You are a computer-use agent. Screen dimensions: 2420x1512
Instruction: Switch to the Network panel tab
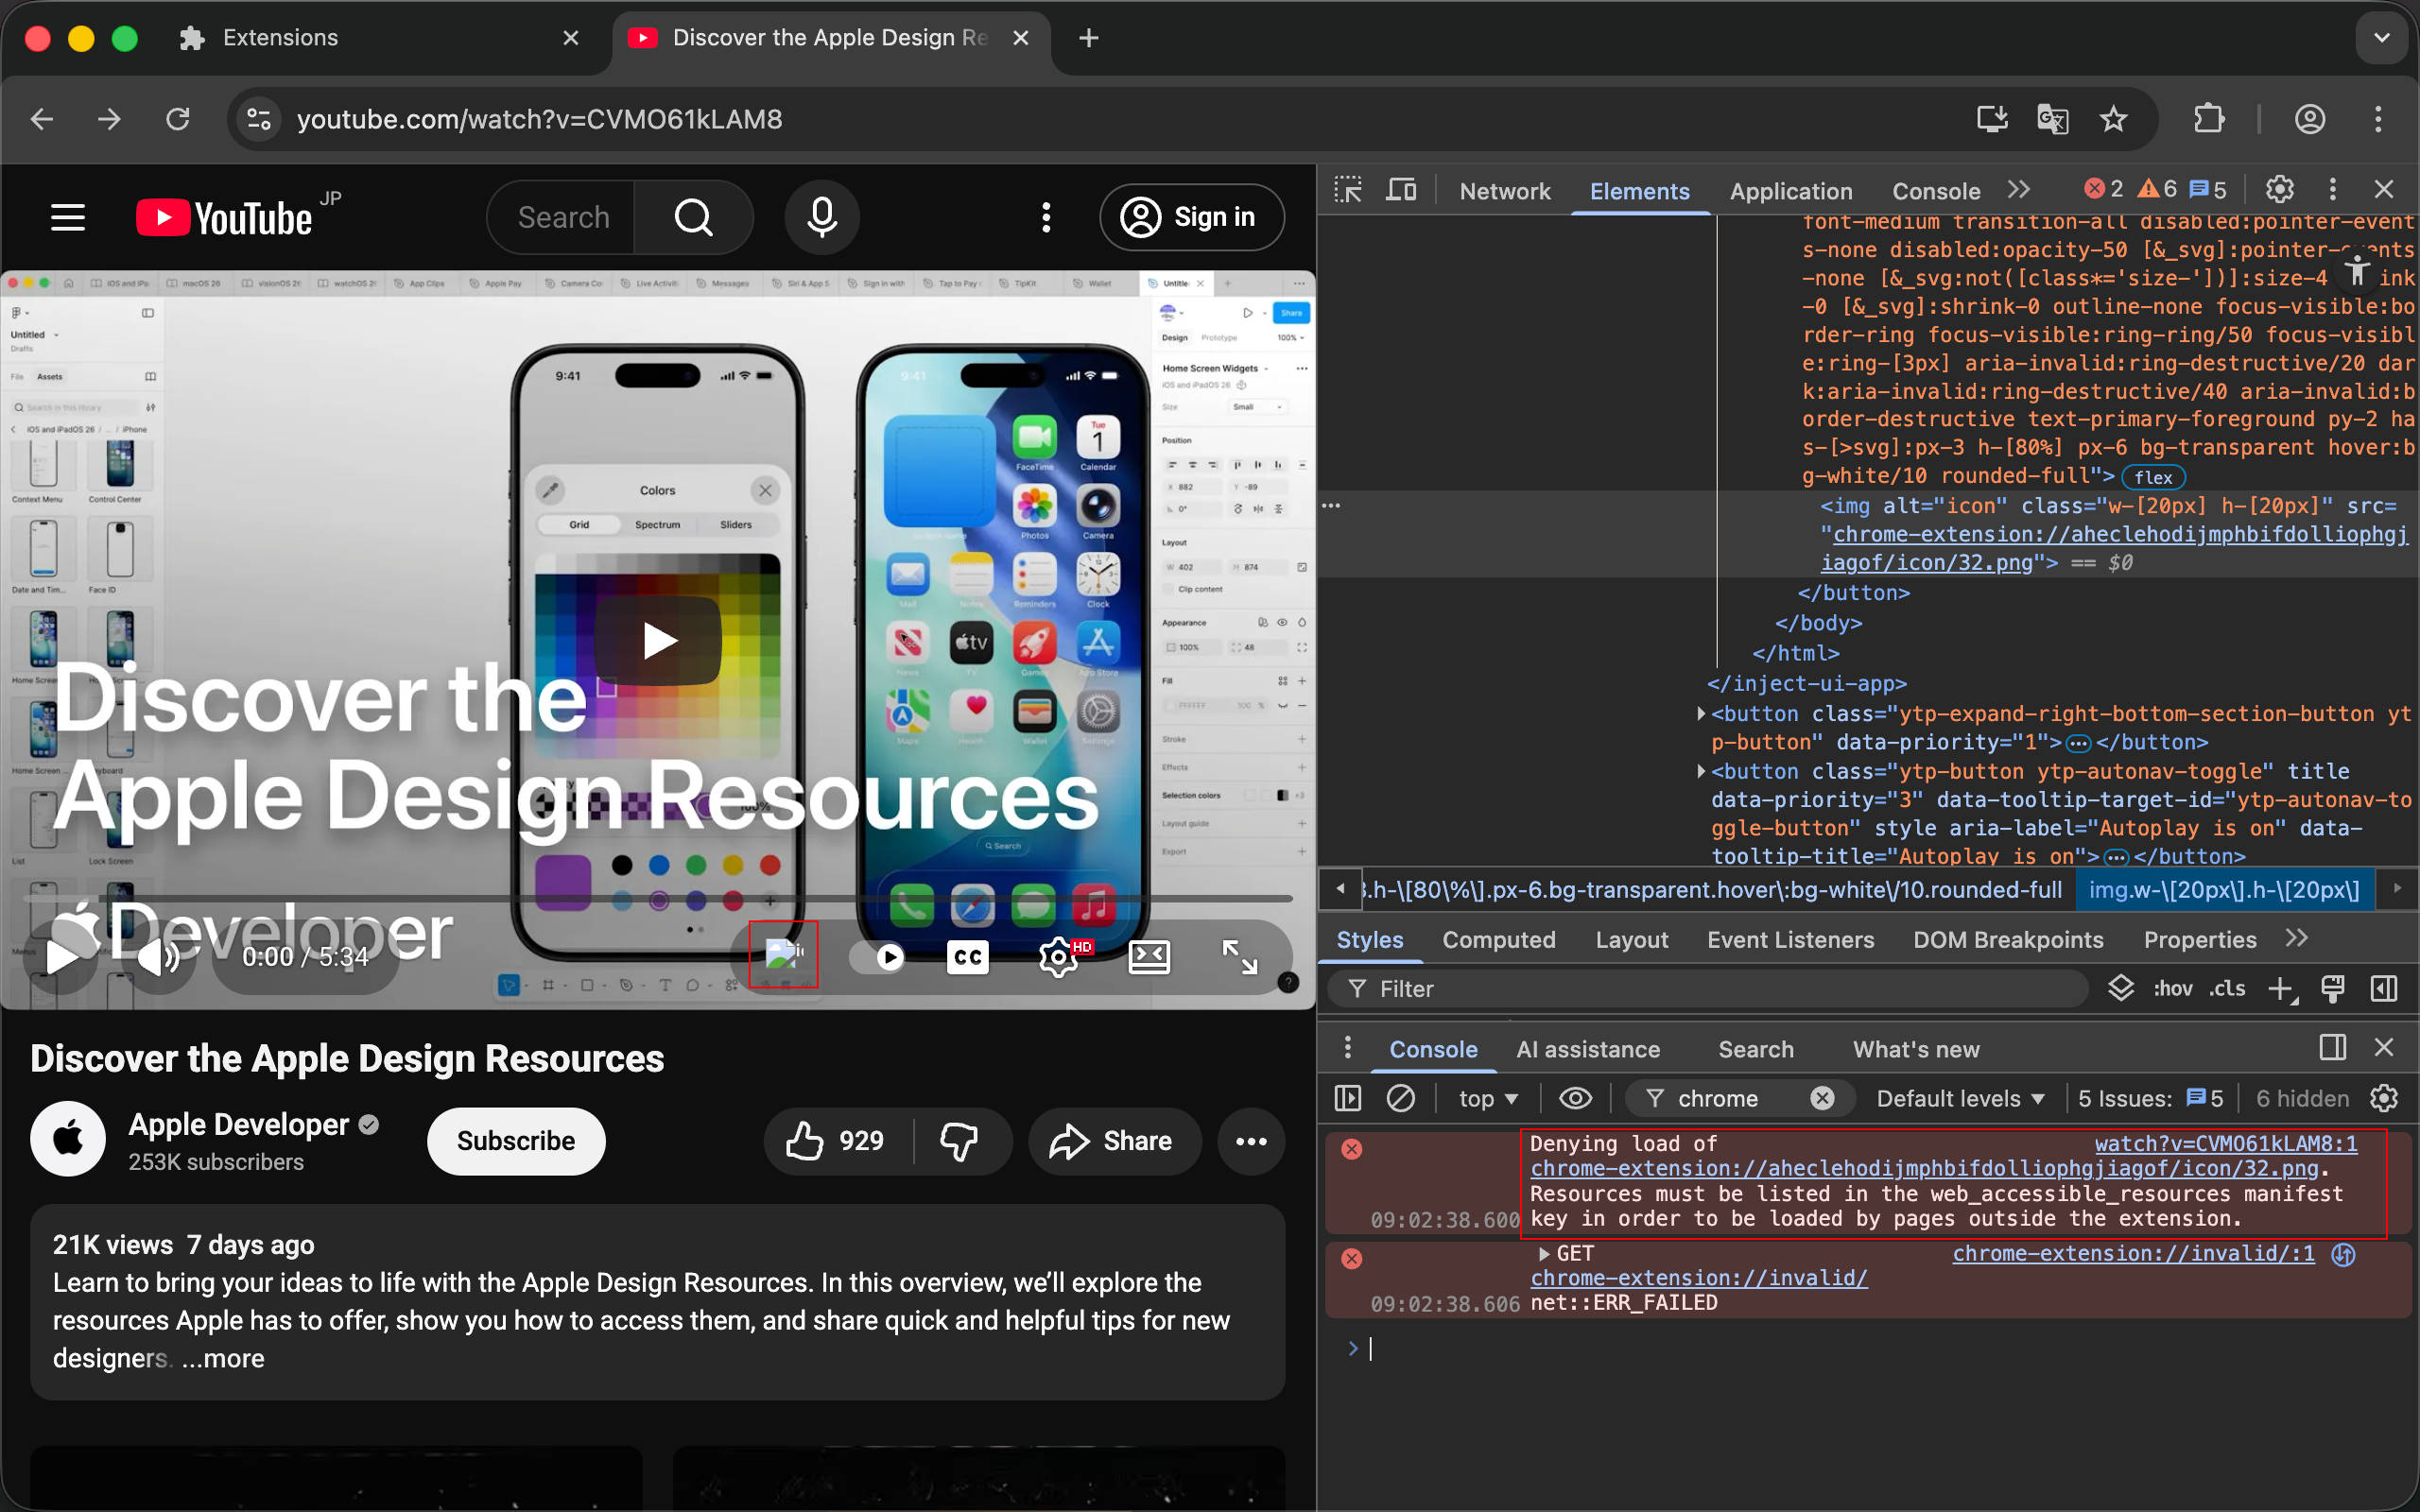pos(1504,191)
